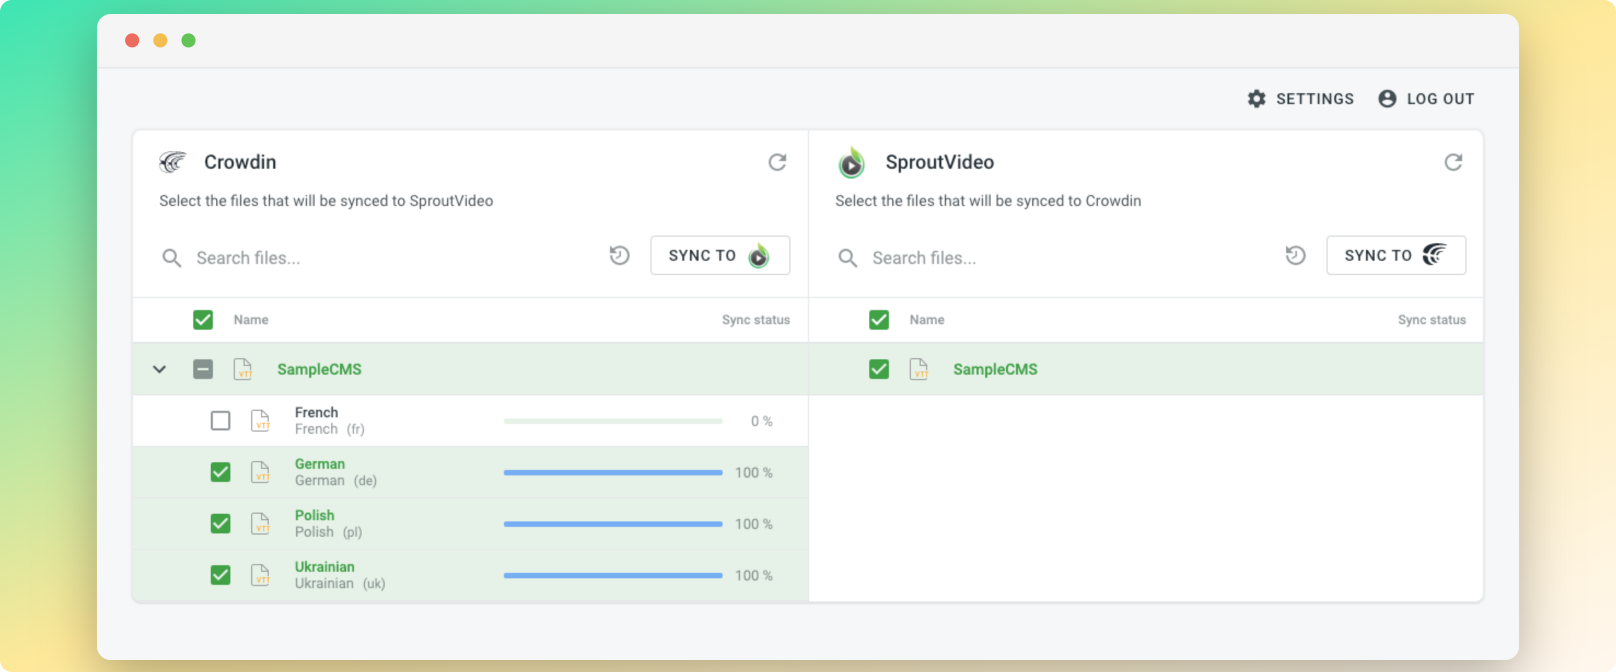Click the French 0% progress bar
This screenshot has height=672, width=1616.
click(x=613, y=421)
